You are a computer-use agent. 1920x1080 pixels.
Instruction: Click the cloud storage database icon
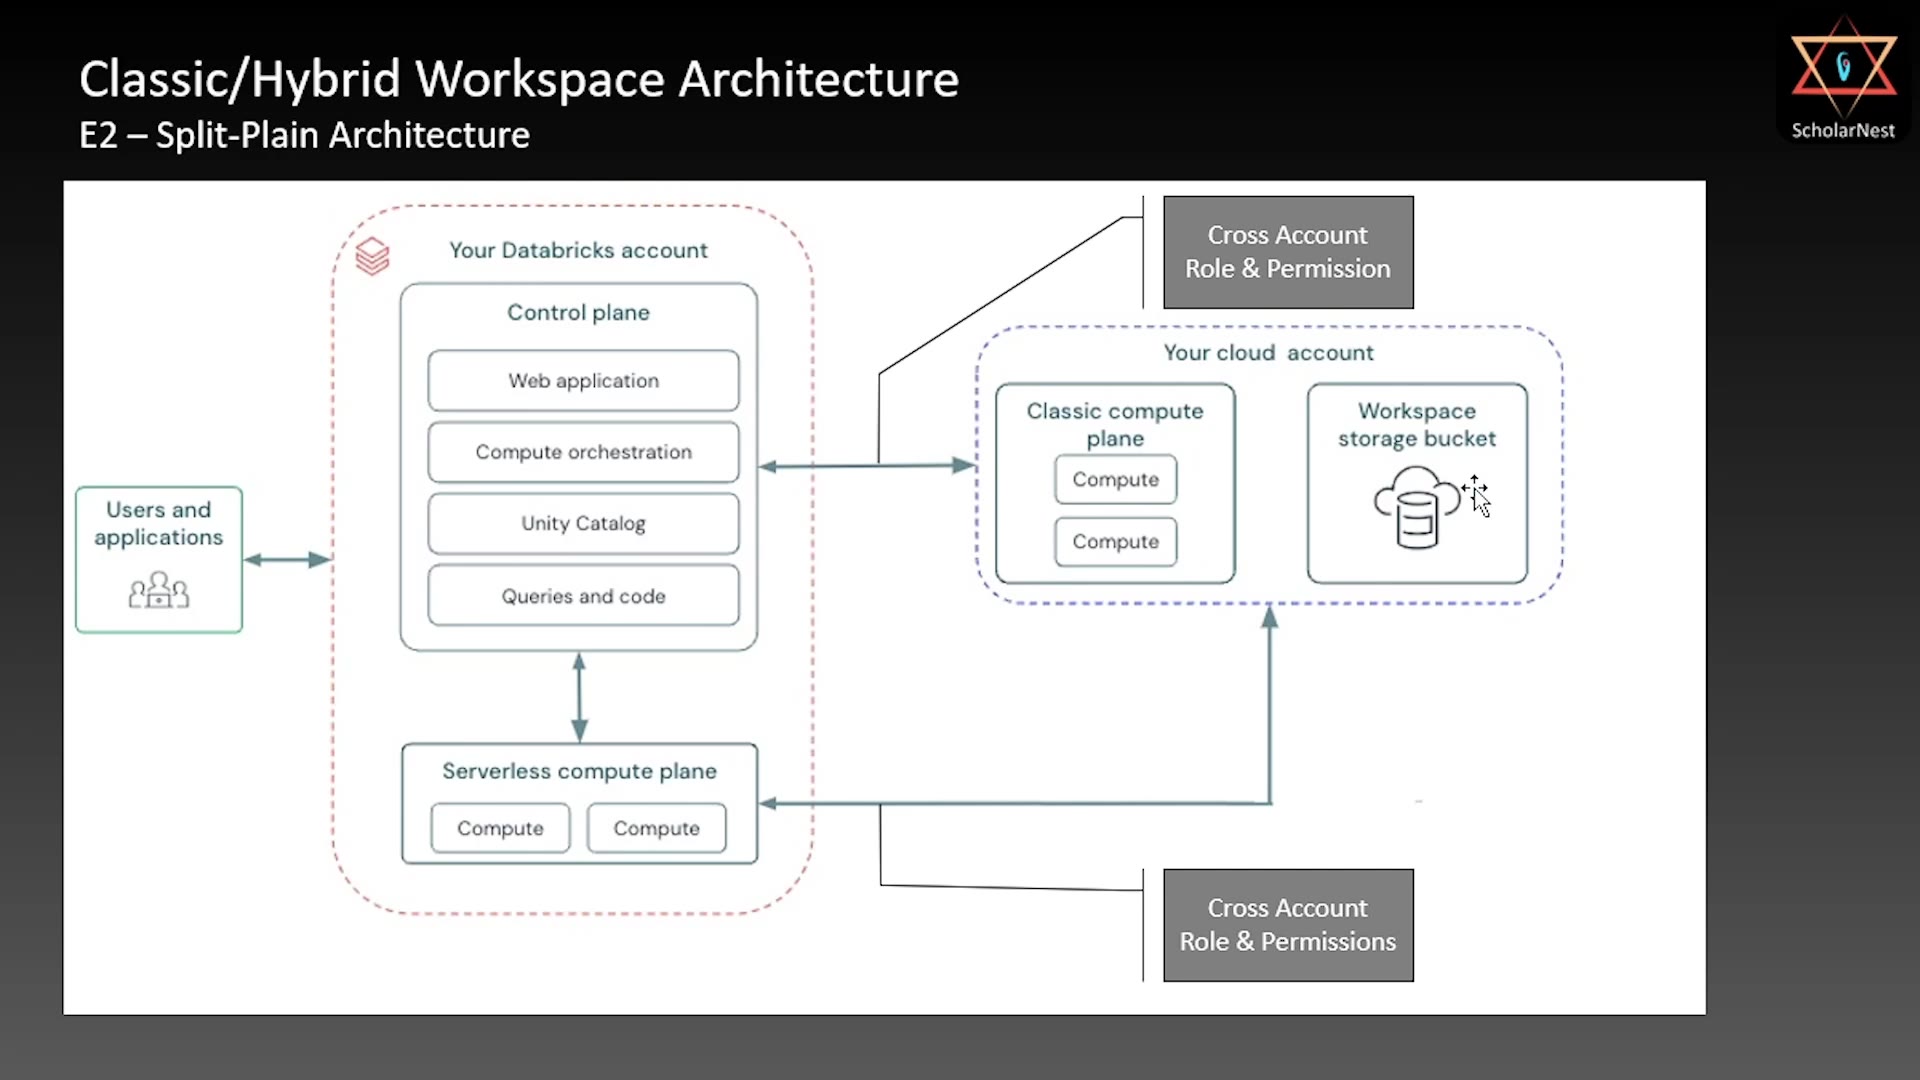point(1416,507)
